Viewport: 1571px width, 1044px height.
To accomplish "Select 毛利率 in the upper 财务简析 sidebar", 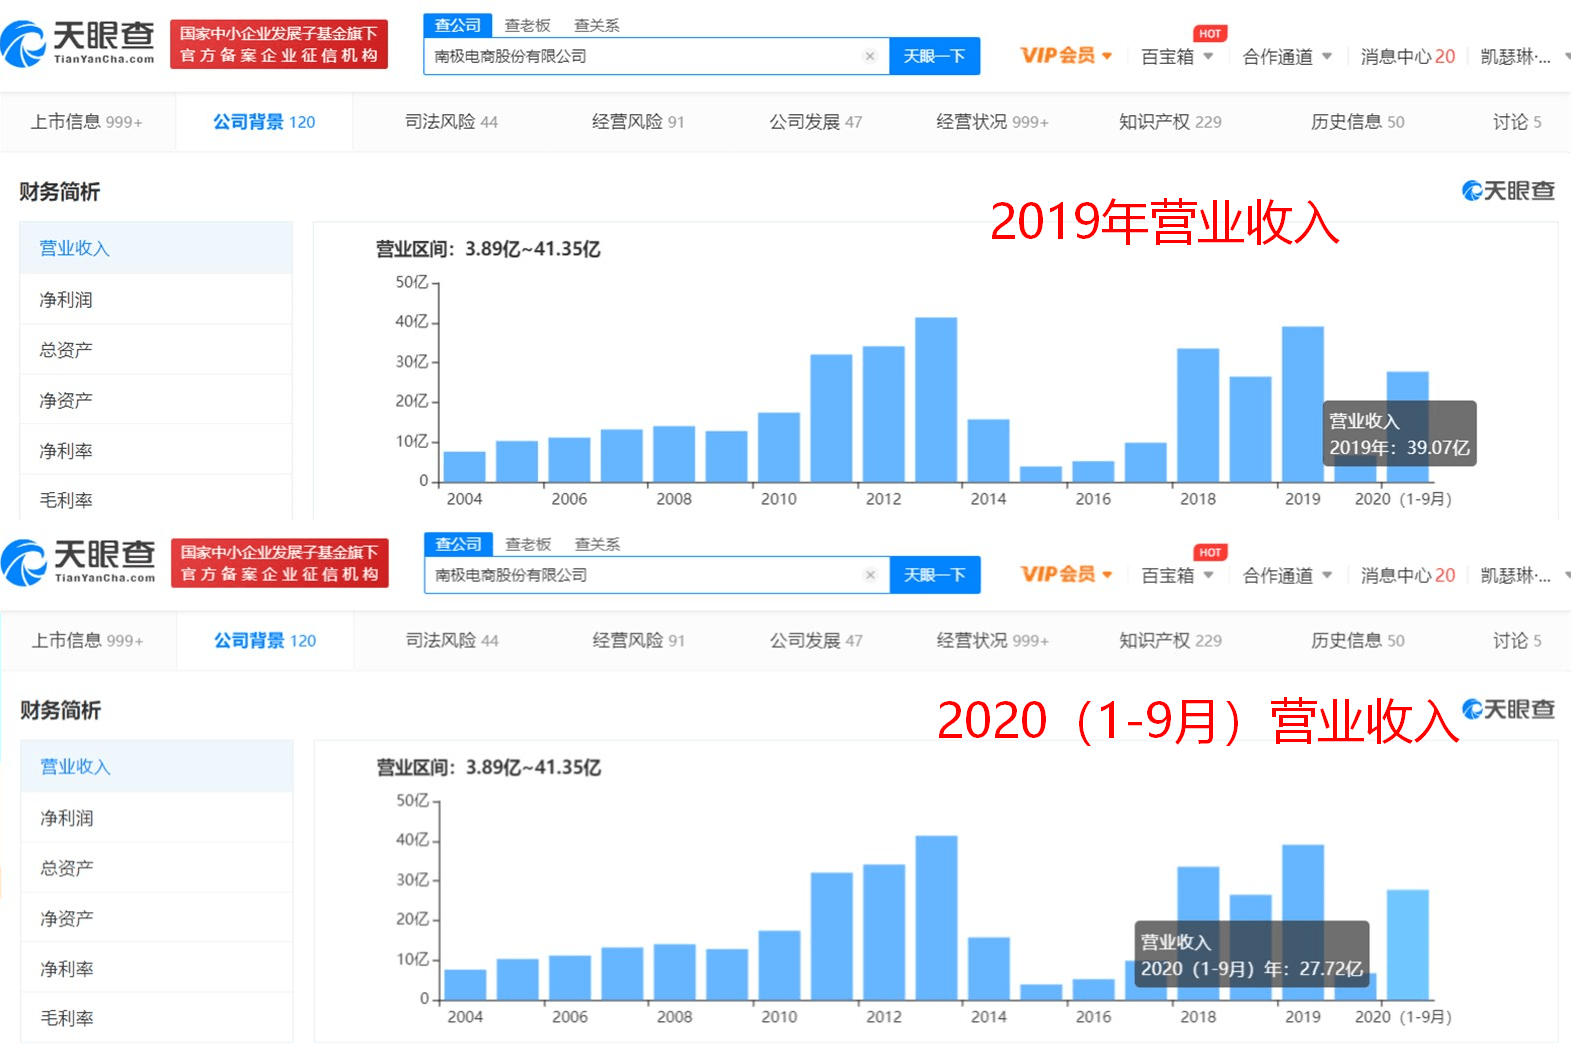I will pos(156,498).
